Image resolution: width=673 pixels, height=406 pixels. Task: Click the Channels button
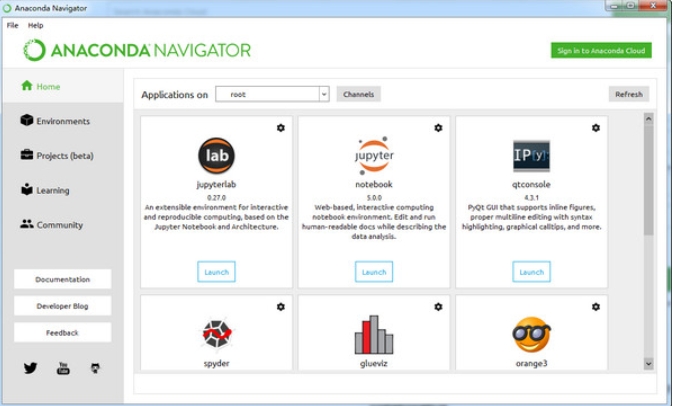pos(358,94)
